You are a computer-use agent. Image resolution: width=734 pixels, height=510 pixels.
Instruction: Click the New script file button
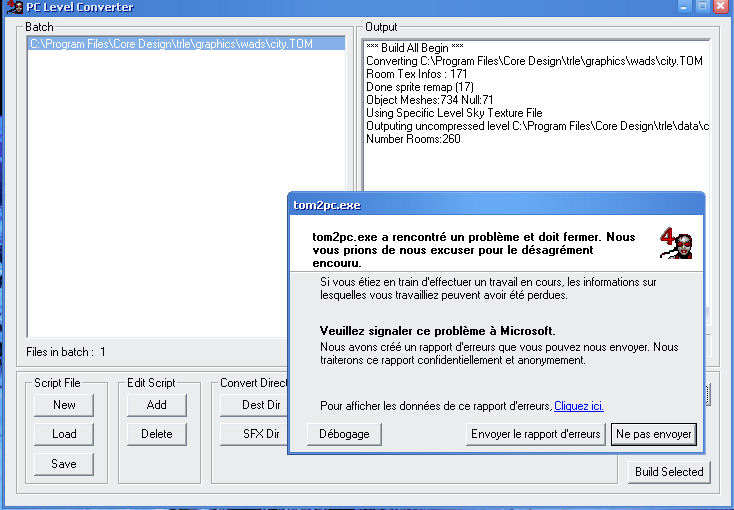pyautogui.click(x=64, y=405)
